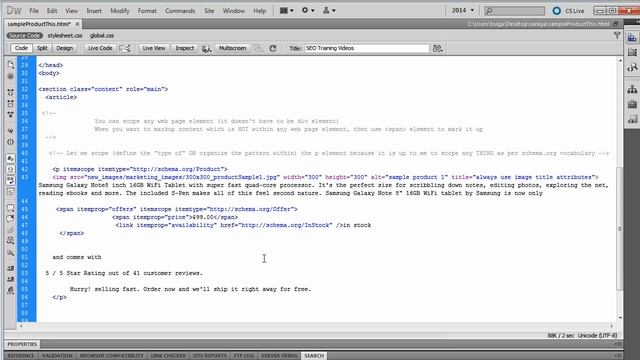Click the scroll-right arrow of the horizontal scrollbar
640x360 pixels.
(x=611, y=326)
